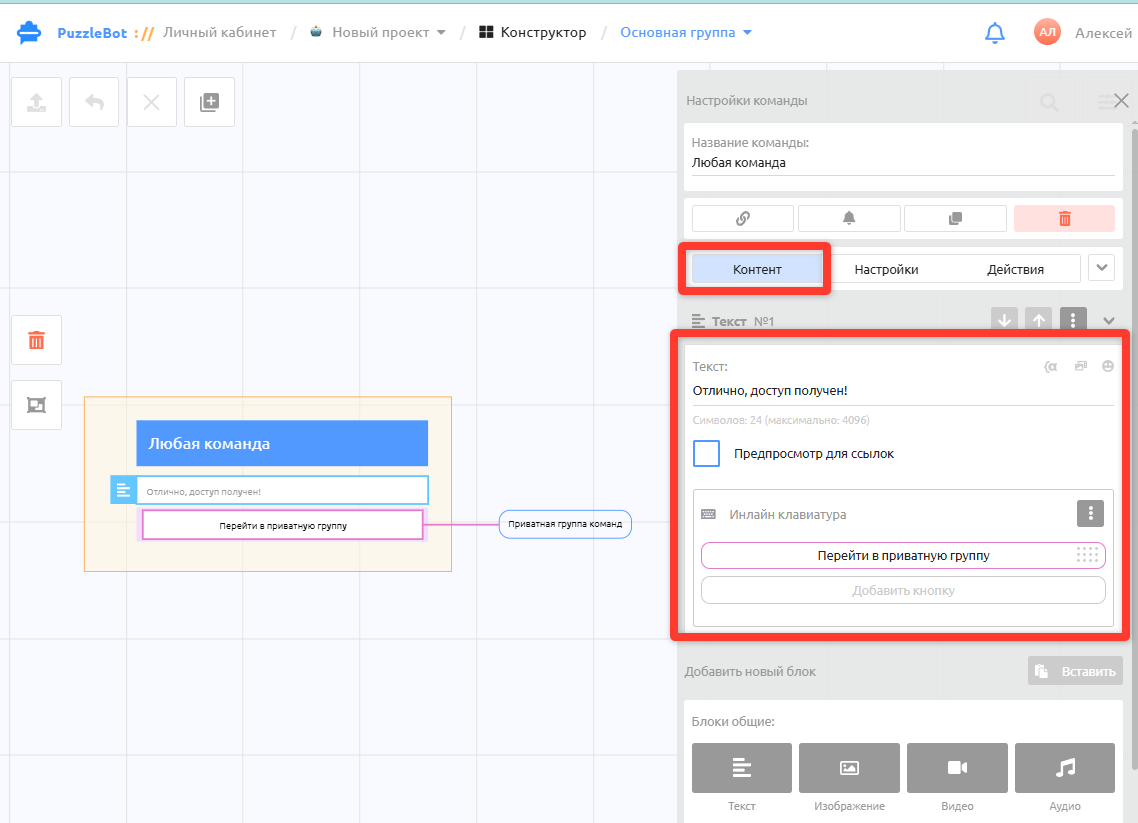Click the add new command icon
1138x823 pixels.
coord(210,102)
